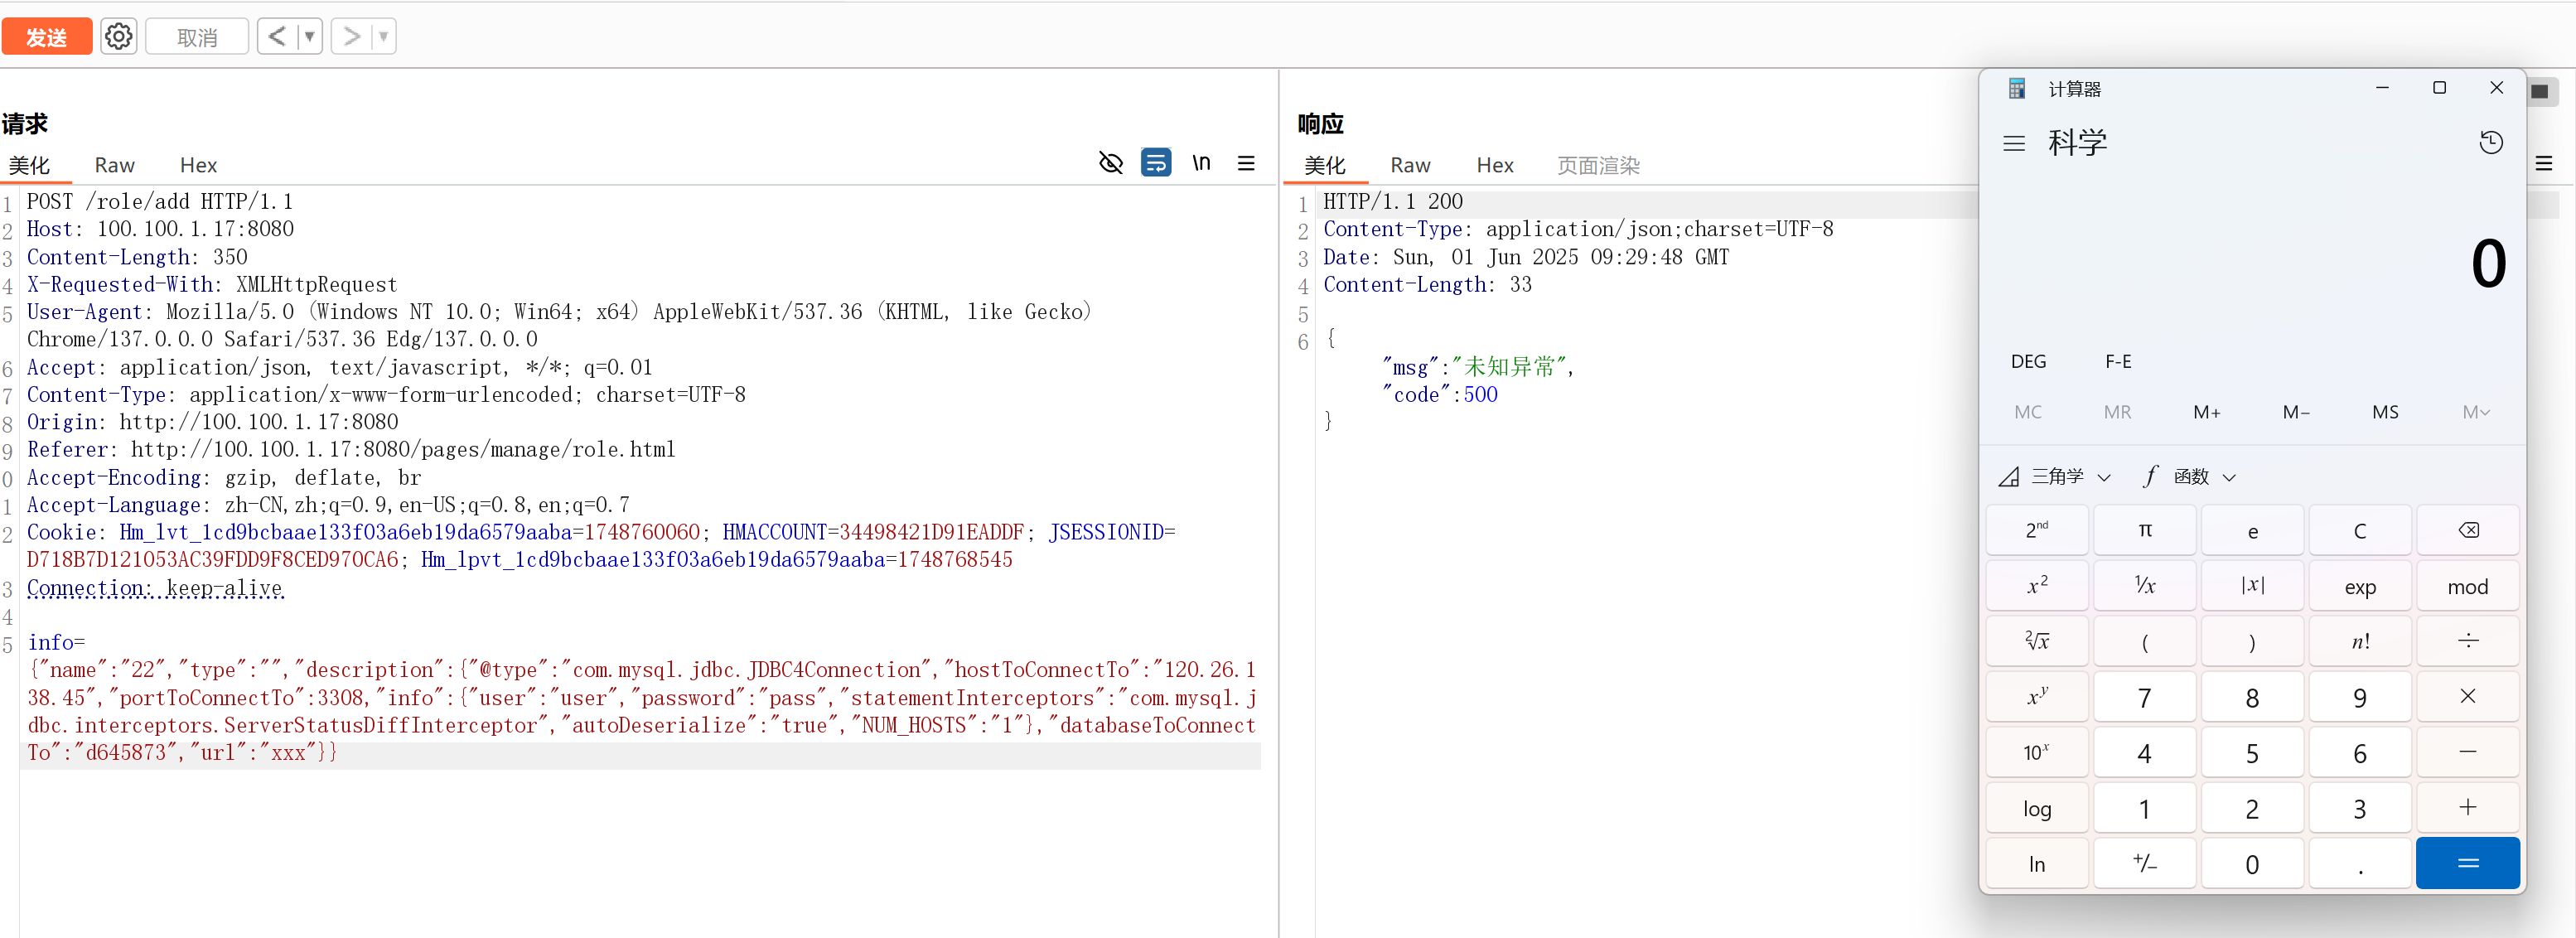Click the "code":500 response value
2576x938 pixels.
(1440, 394)
